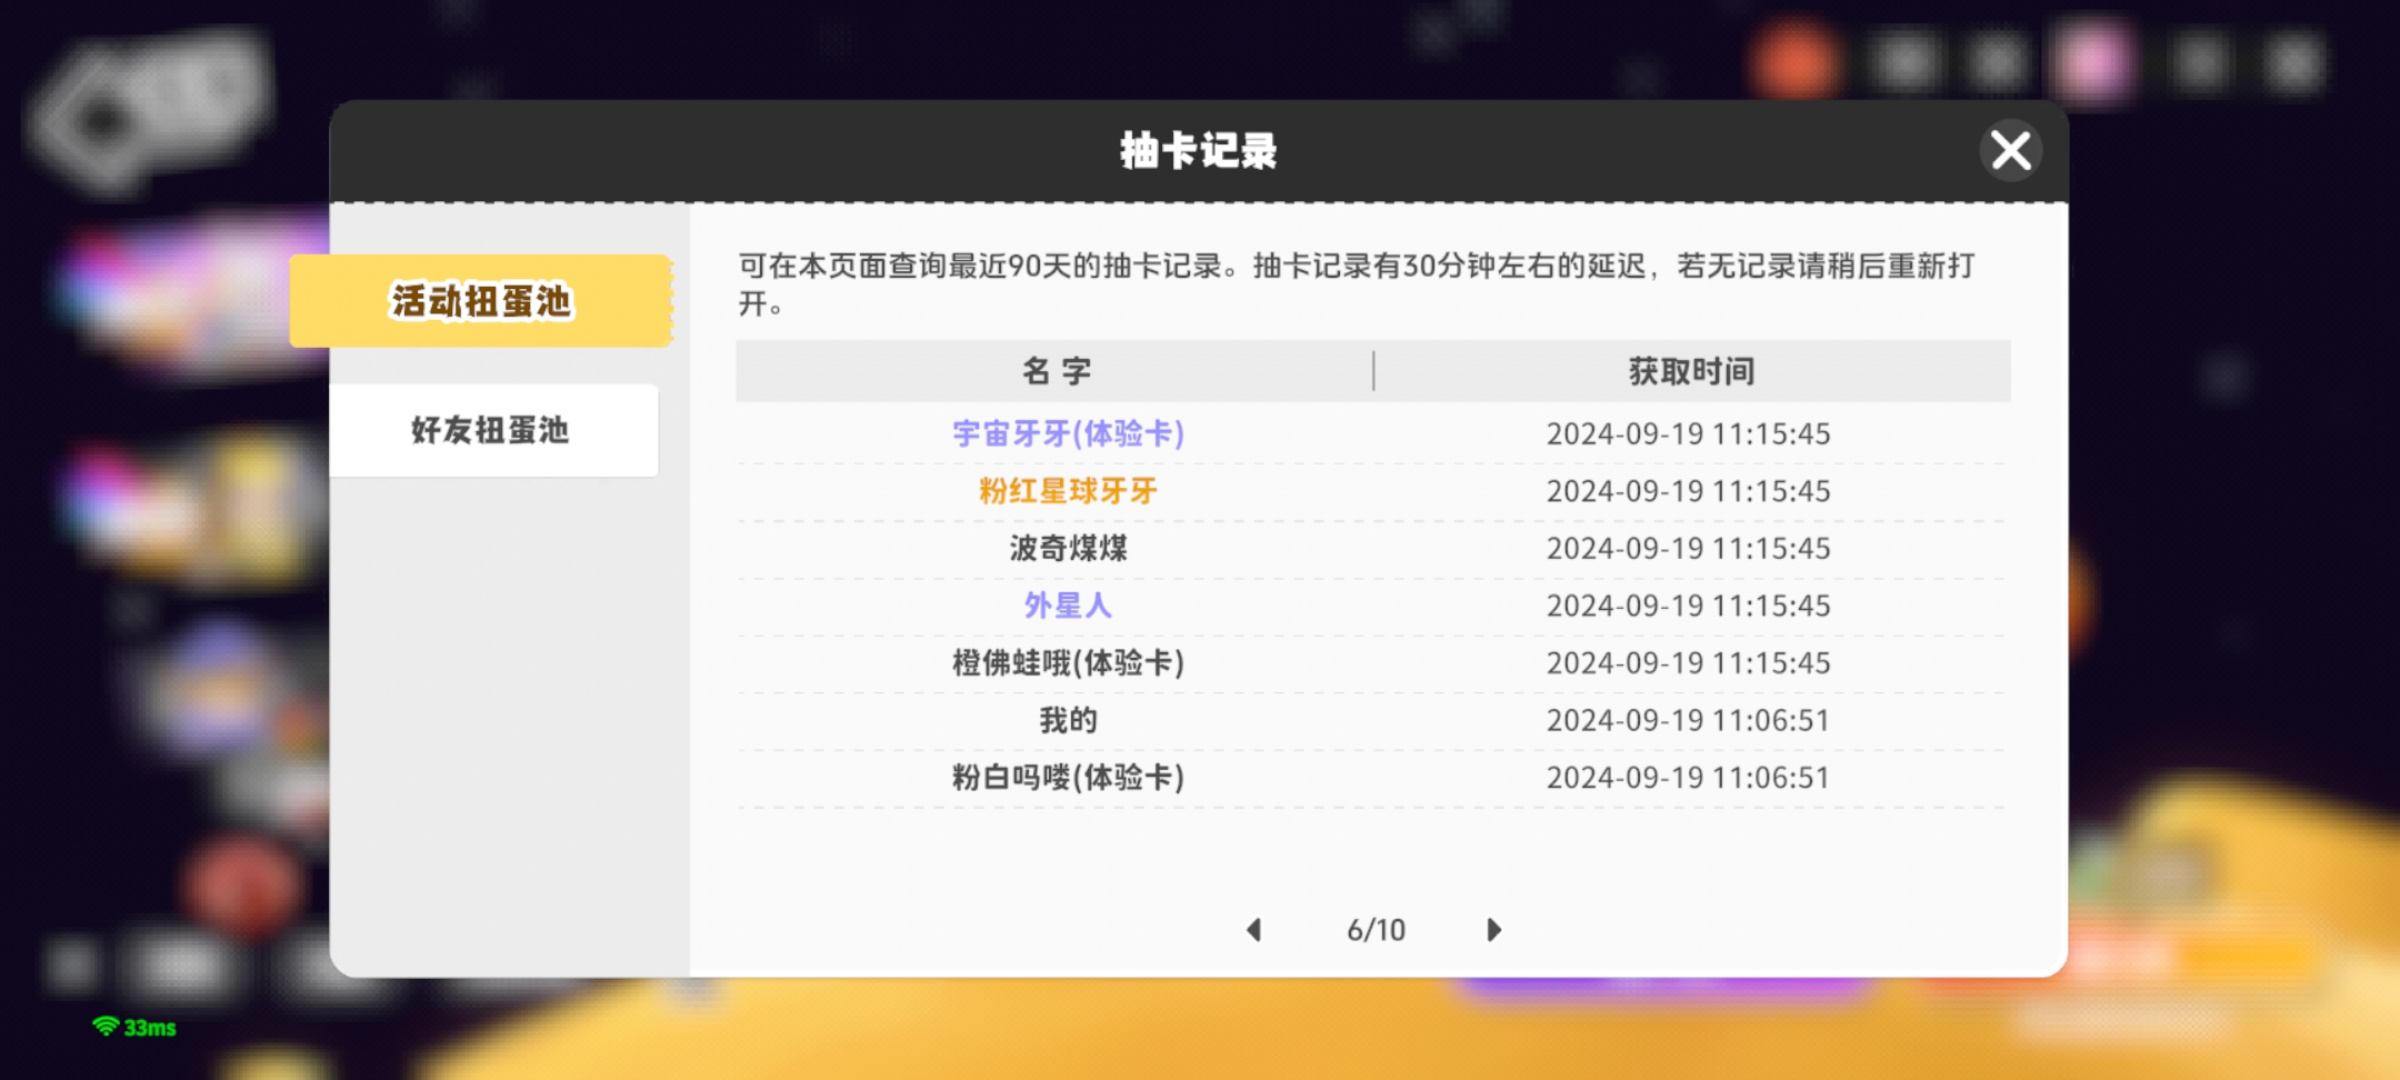Click the 获取时间 column header

point(1692,371)
